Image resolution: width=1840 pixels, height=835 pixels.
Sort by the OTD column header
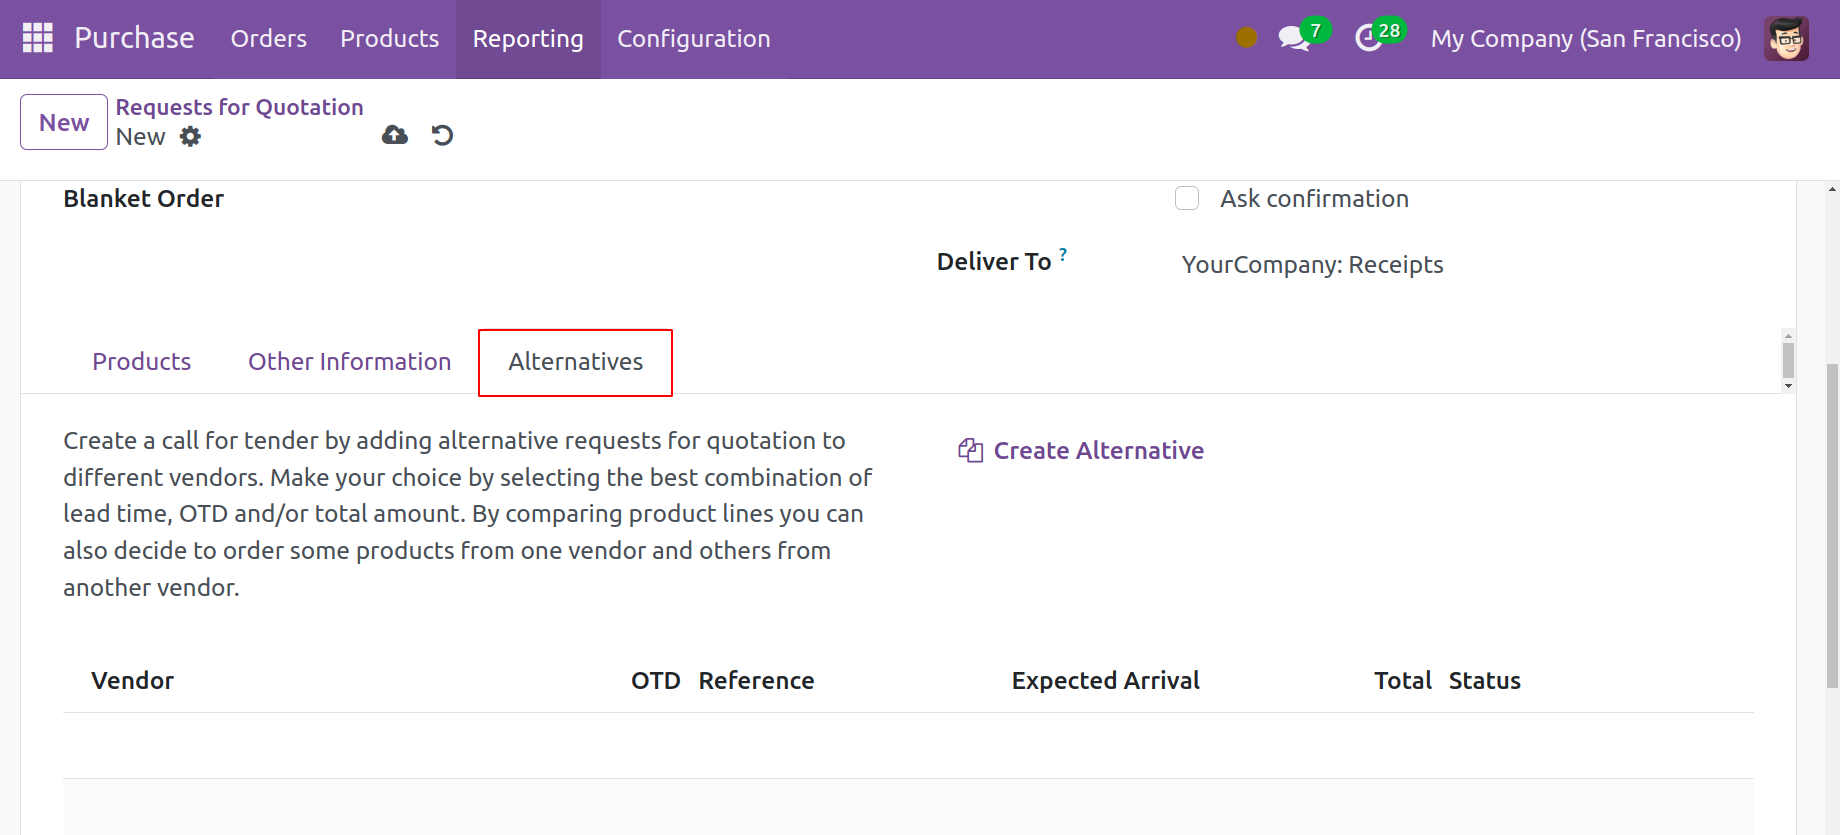655,680
